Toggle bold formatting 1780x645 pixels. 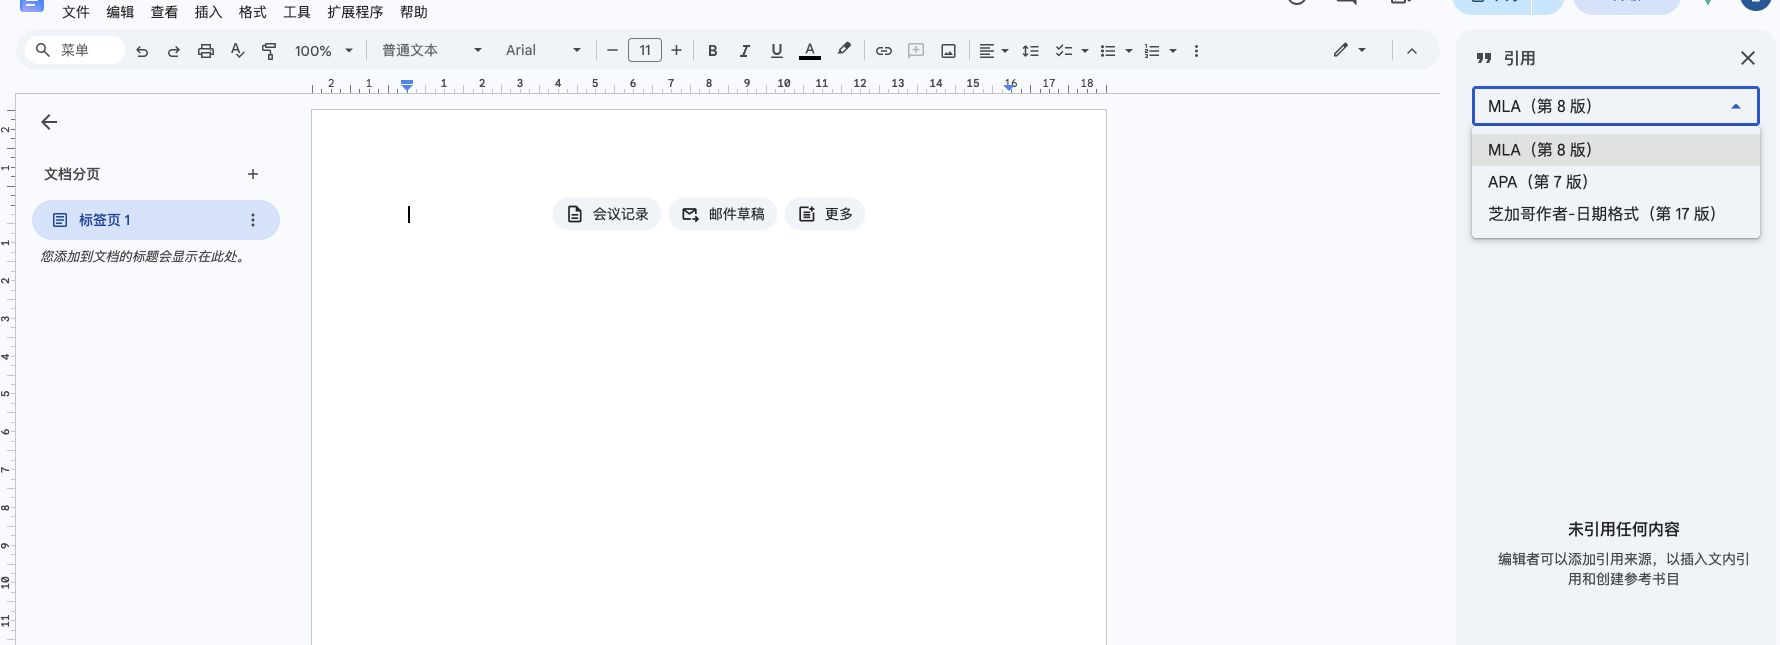712,51
